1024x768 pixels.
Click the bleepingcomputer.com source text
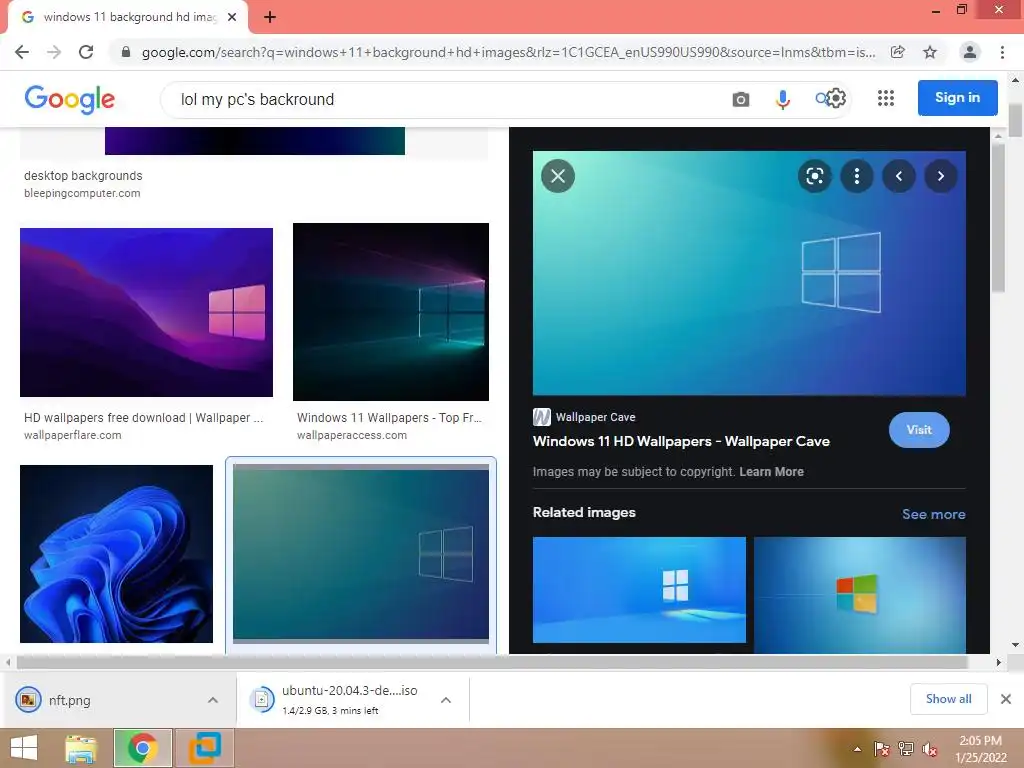pos(82,193)
